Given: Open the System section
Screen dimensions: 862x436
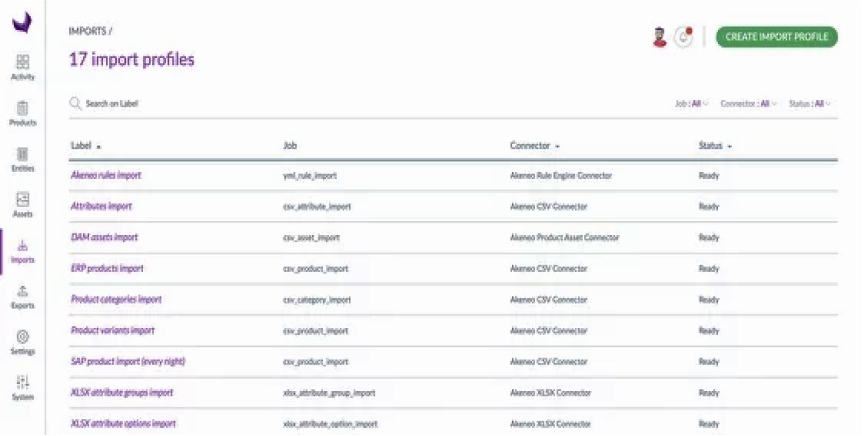Looking at the screenshot, I should coord(23,388).
